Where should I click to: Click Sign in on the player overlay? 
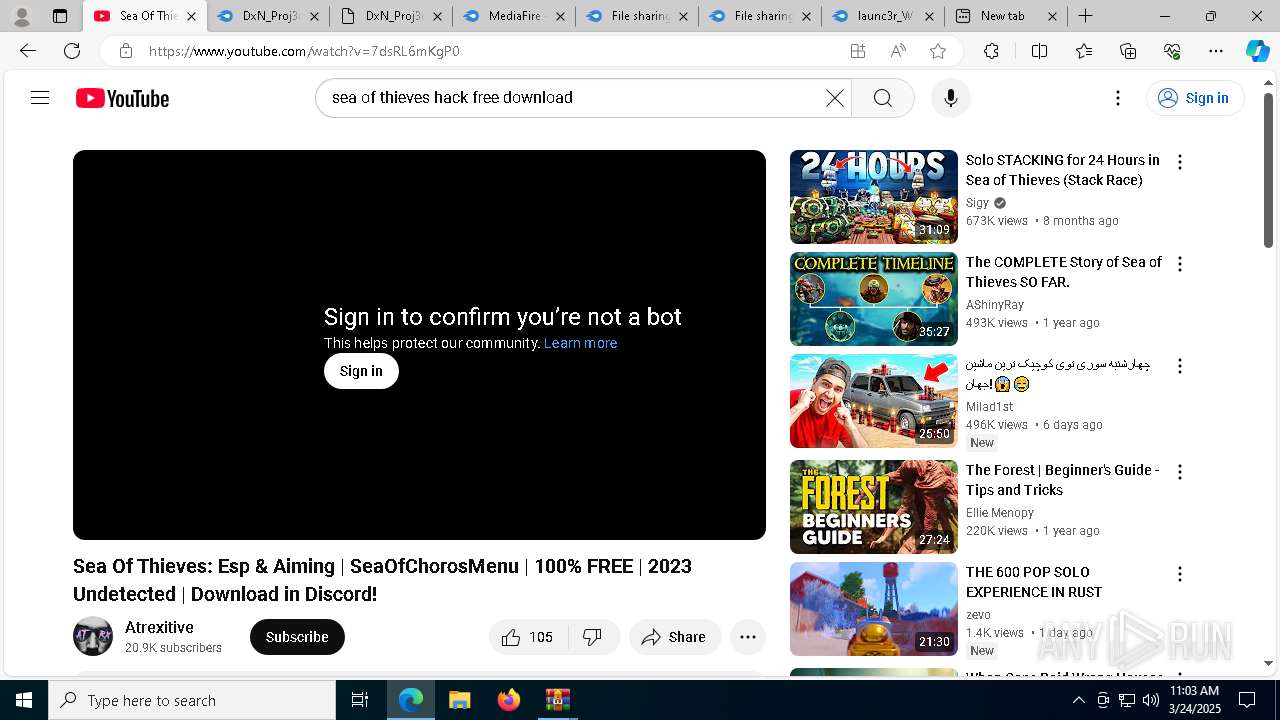361,371
